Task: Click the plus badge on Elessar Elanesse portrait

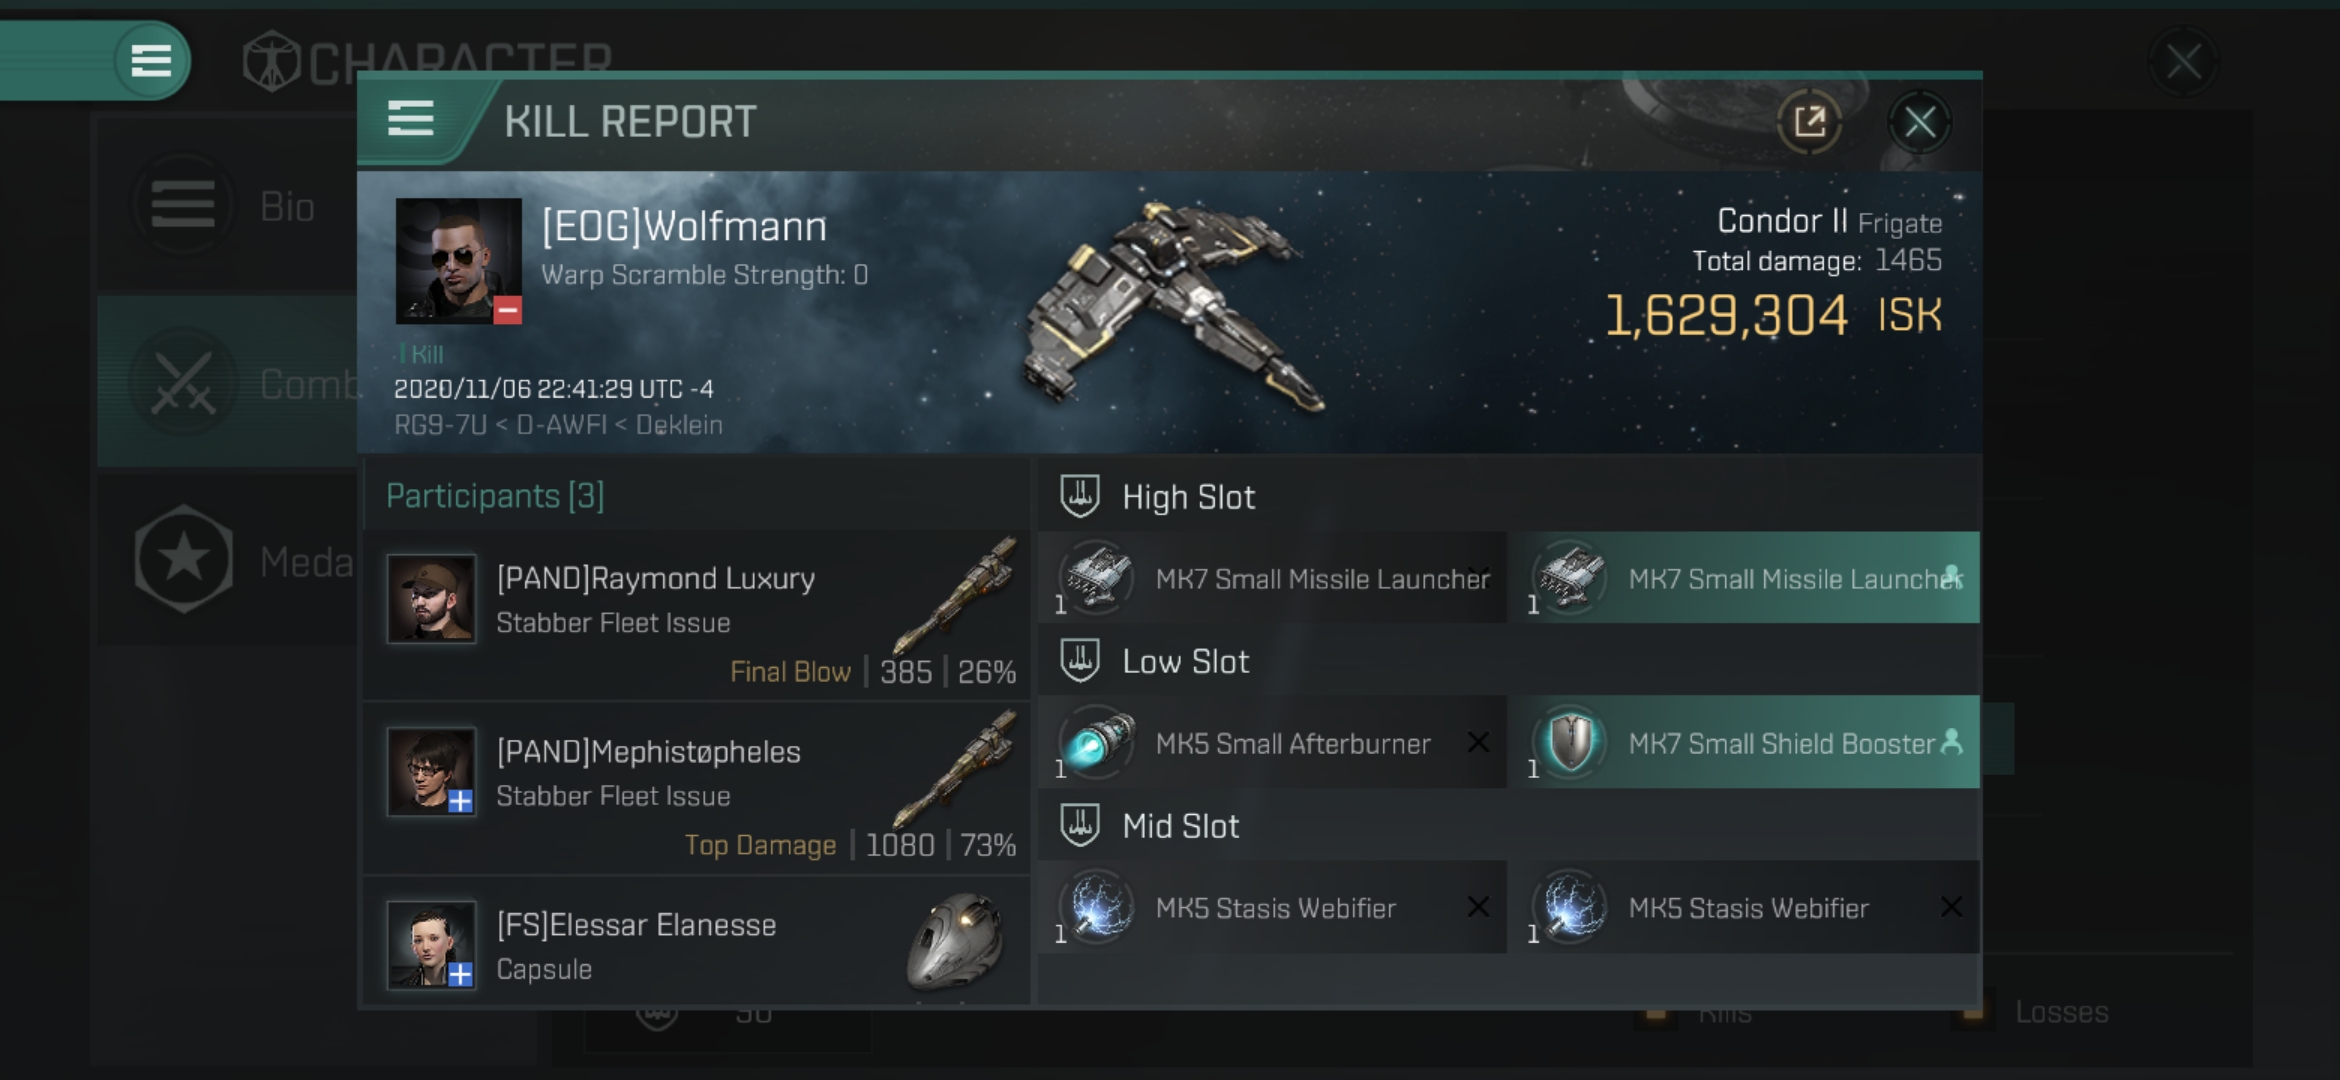Action: 460,974
